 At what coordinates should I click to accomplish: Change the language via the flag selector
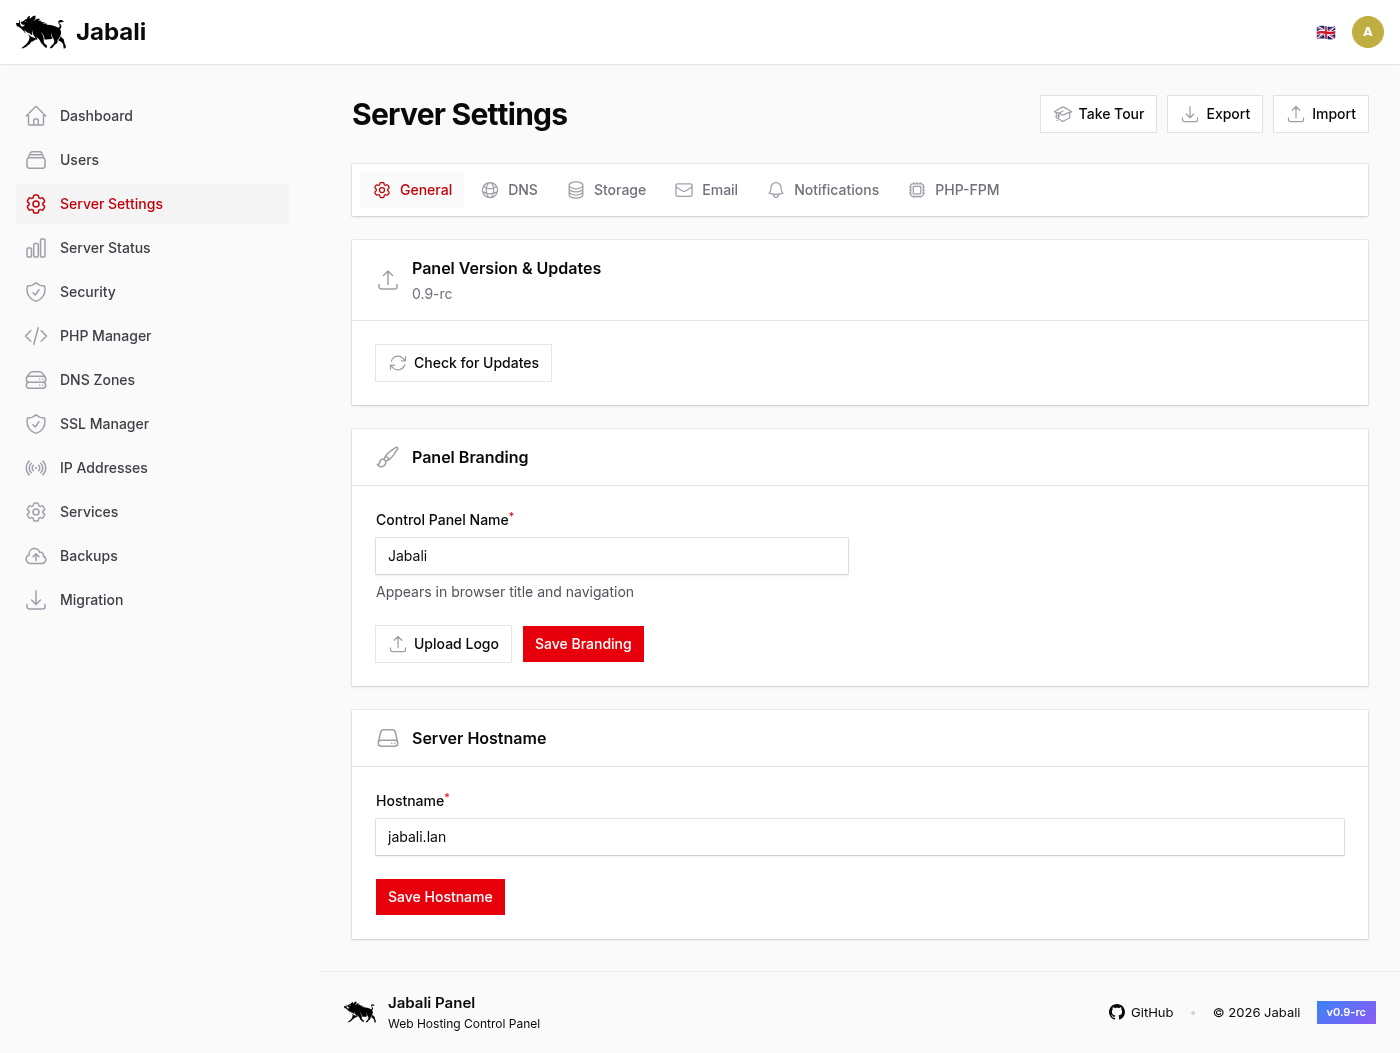pos(1326,31)
